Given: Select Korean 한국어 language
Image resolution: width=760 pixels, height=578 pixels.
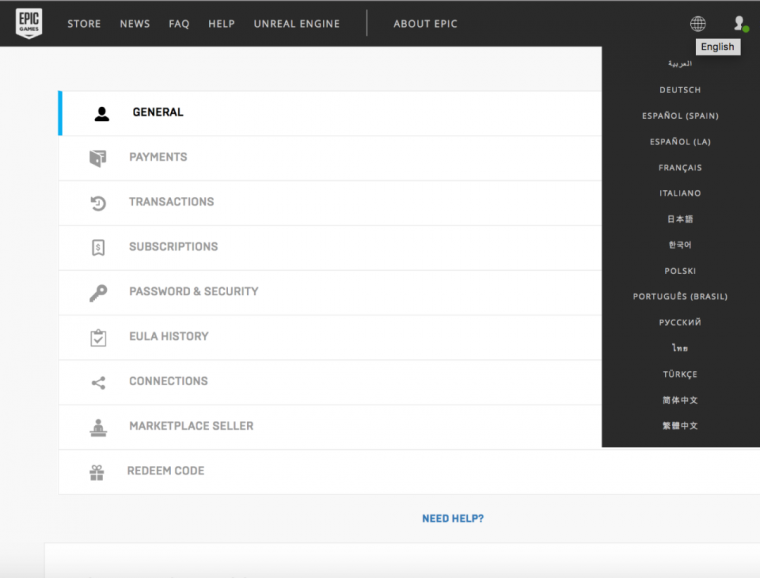Looking at the screenshot, I should (x=680, y=245).
